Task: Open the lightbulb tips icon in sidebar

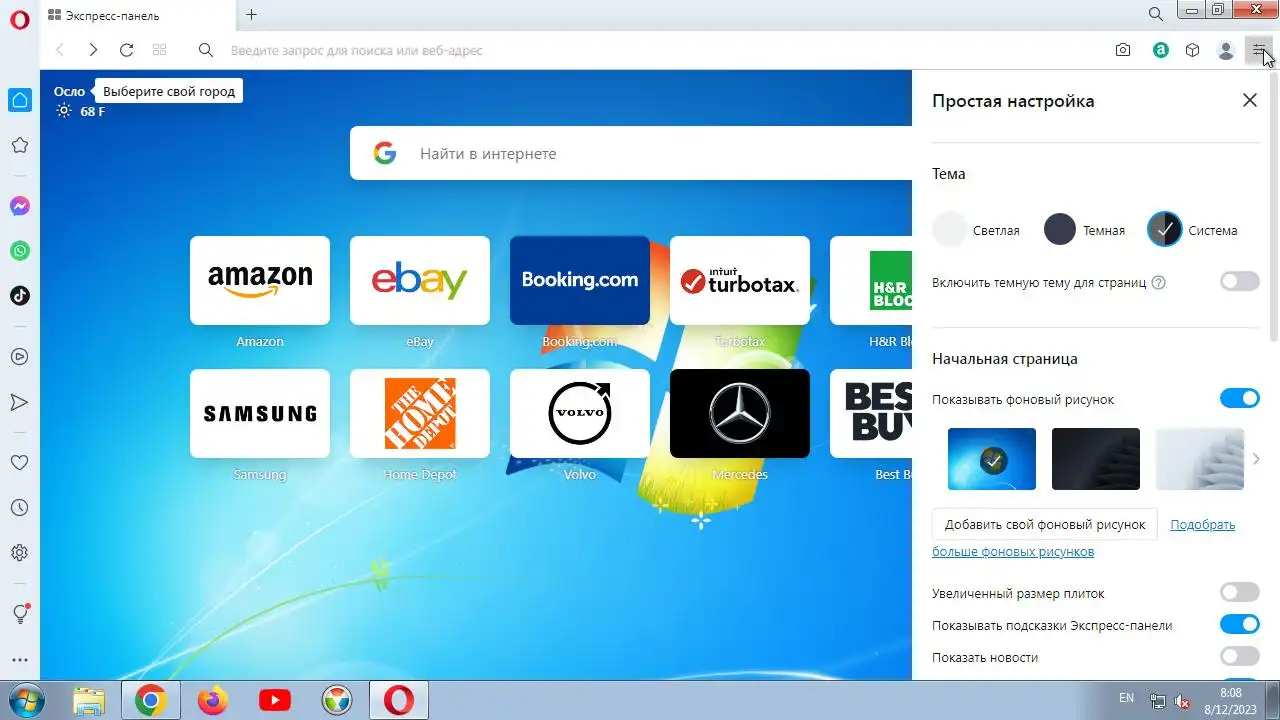Action: [x=19, y=614]
